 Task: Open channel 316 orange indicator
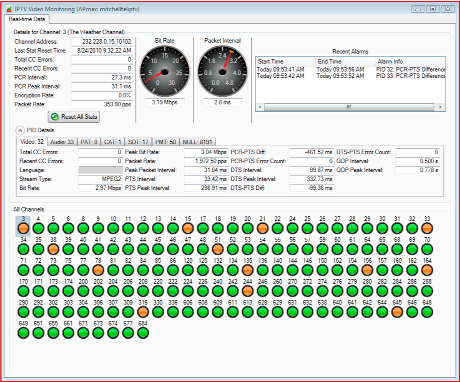point(143,312)
